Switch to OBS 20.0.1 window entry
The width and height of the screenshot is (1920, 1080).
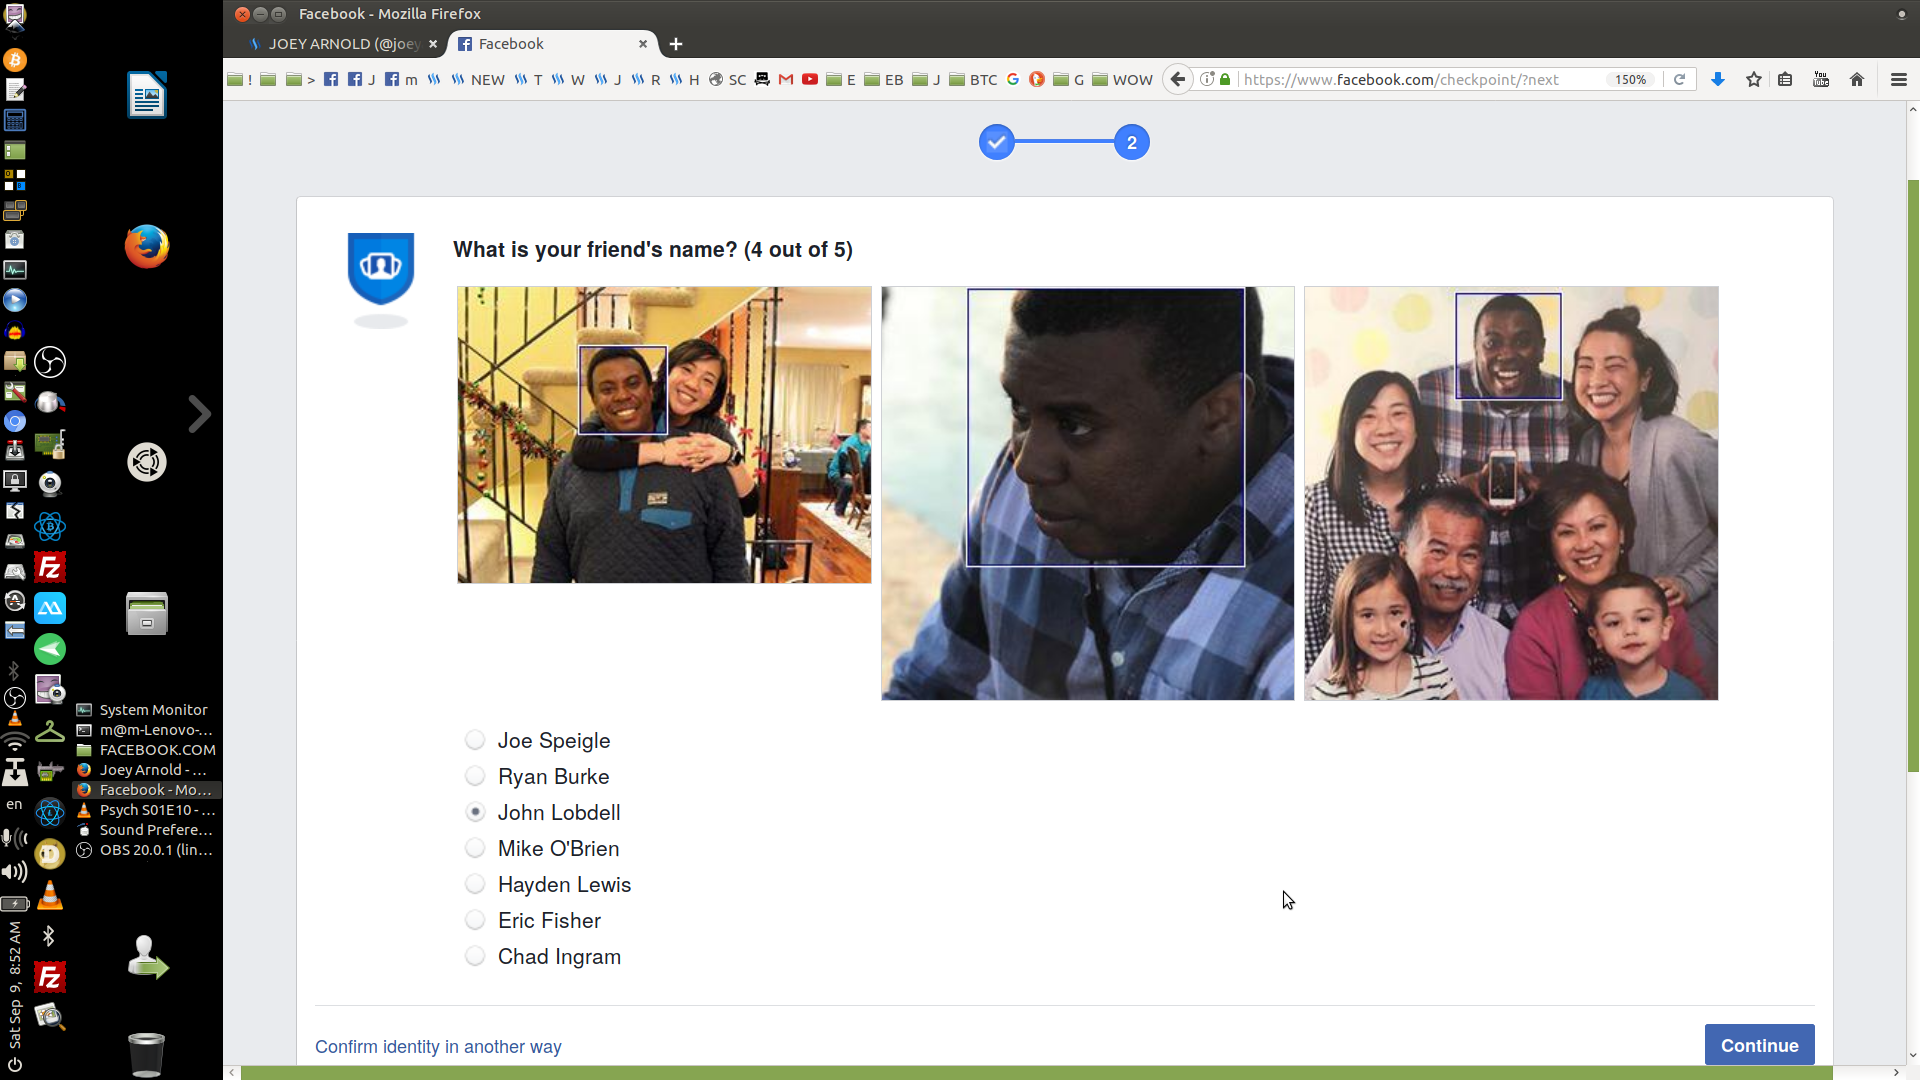(146, 850)
